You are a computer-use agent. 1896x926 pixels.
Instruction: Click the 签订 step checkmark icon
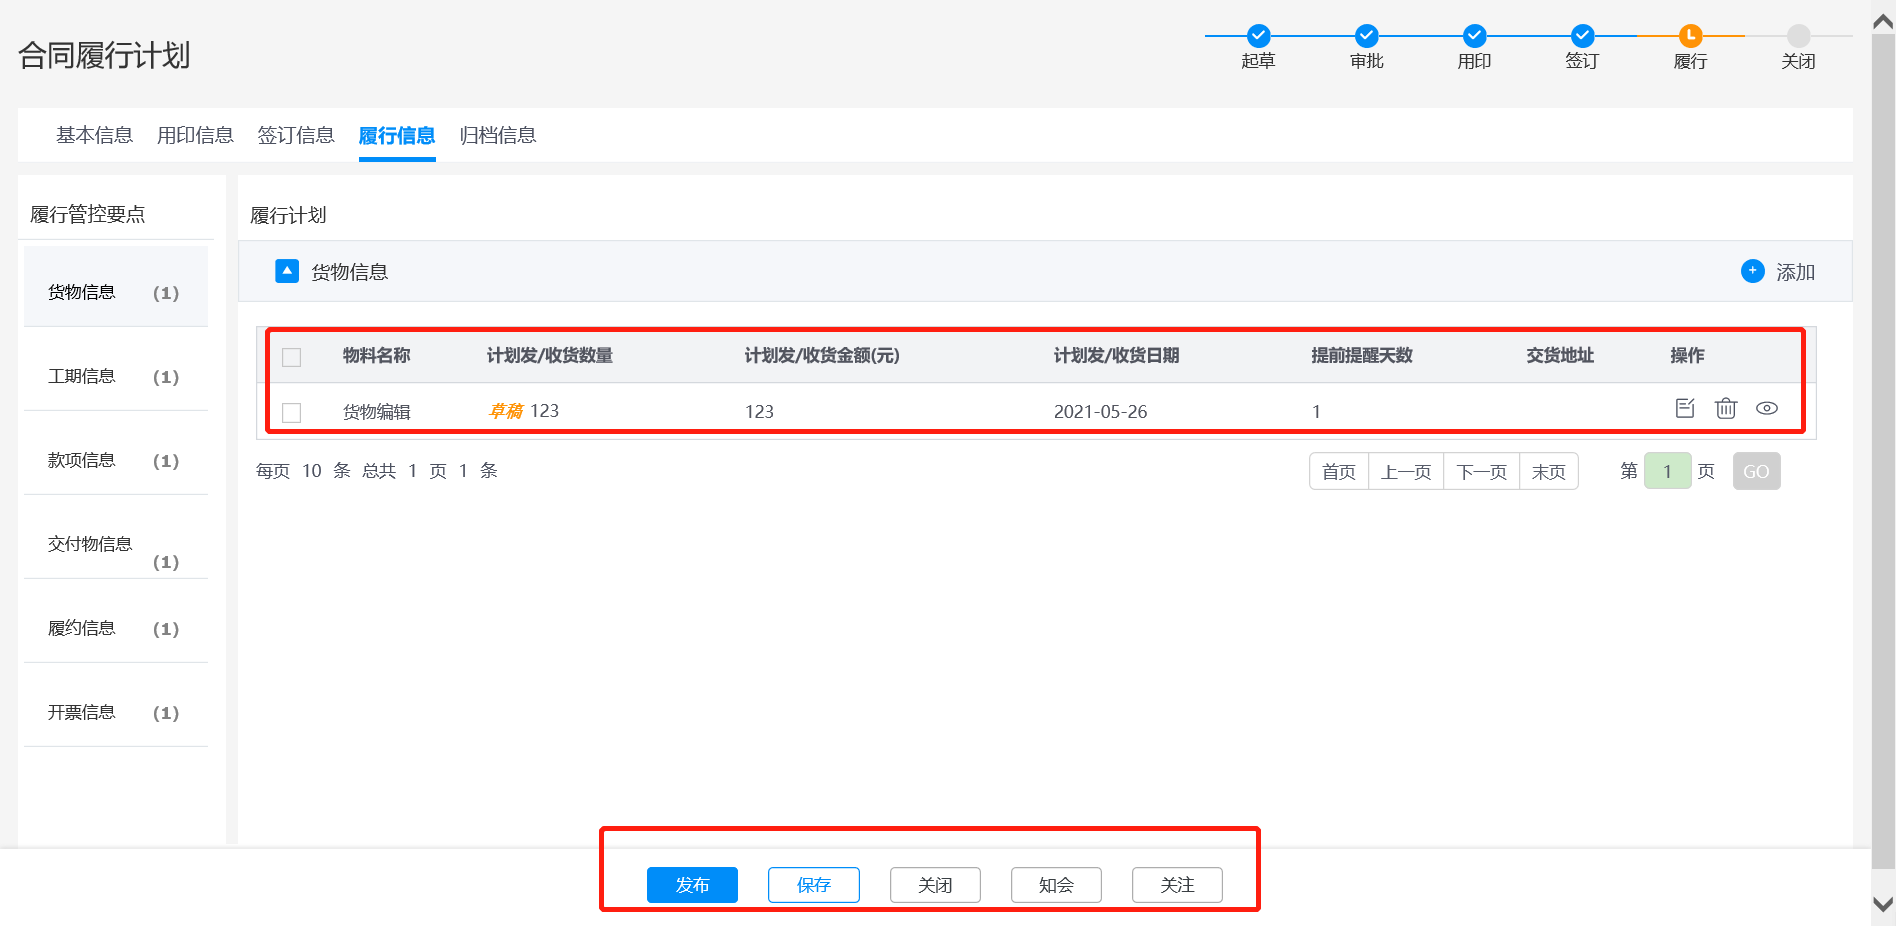pyautogui.click(x=1582, y=36)
